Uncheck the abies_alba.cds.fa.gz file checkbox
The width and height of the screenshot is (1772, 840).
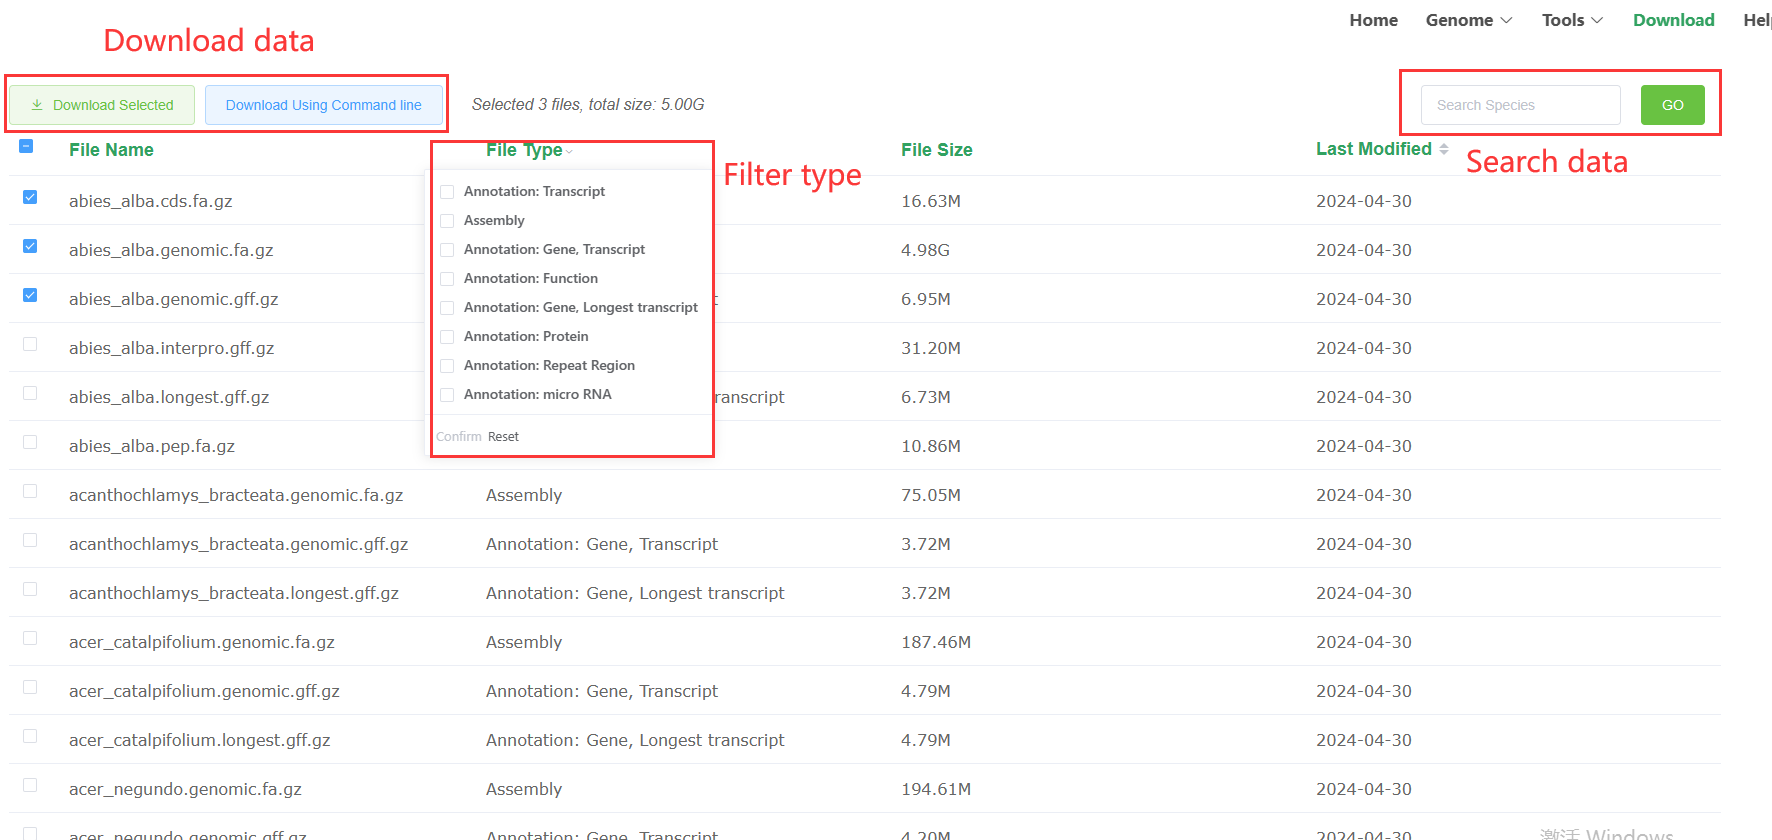[30, 197]
